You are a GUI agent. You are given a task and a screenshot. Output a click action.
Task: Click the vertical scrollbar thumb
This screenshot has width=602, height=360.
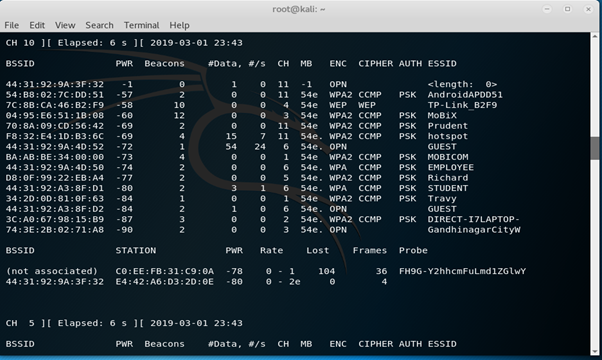coord(595,148)
